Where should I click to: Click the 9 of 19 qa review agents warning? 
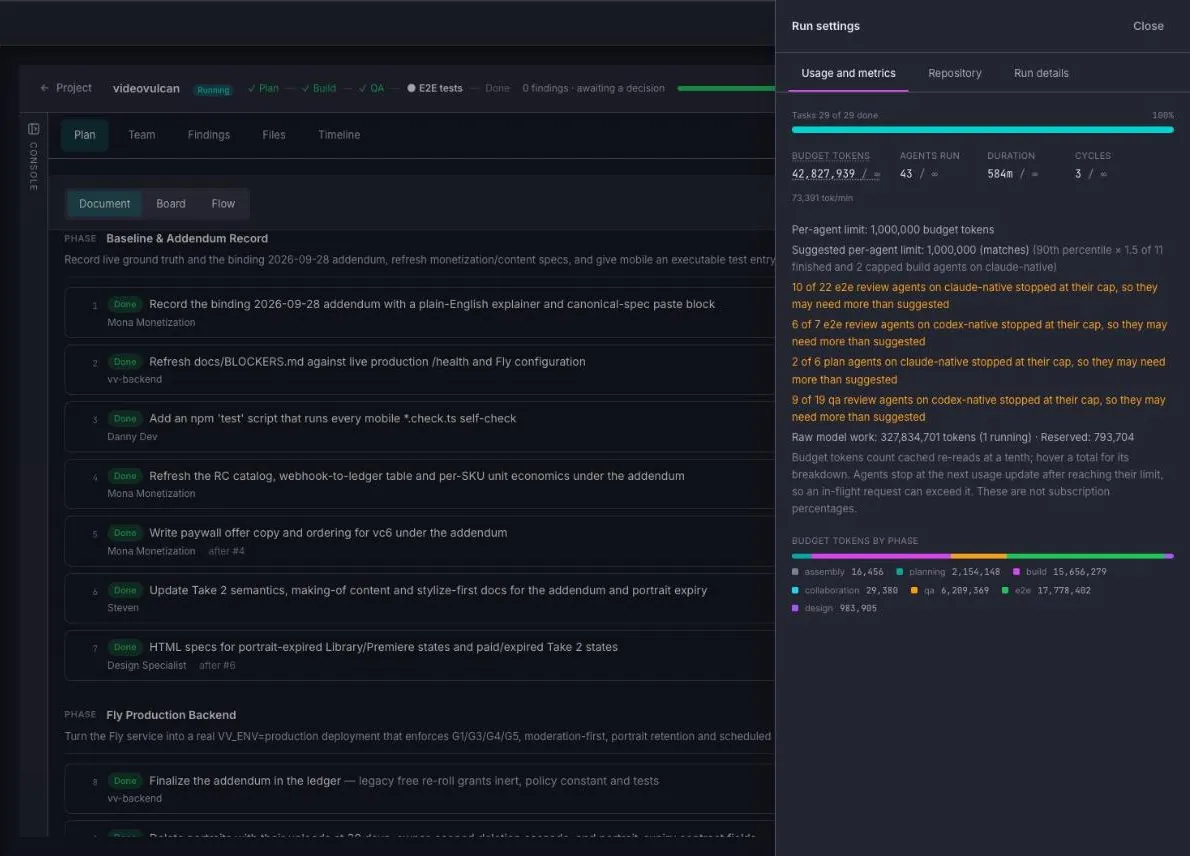(978, 408)
